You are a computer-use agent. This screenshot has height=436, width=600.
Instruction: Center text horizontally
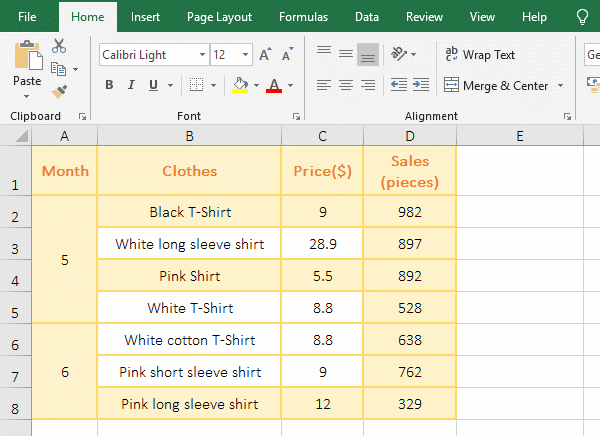[x=346, y=85]
